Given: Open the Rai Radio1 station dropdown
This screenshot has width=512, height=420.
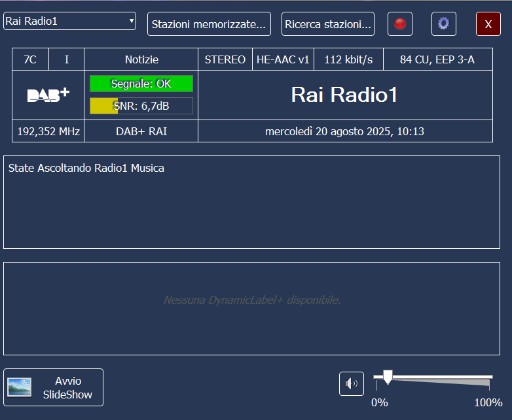Looking at the screenshot, I should pos(69,21).
